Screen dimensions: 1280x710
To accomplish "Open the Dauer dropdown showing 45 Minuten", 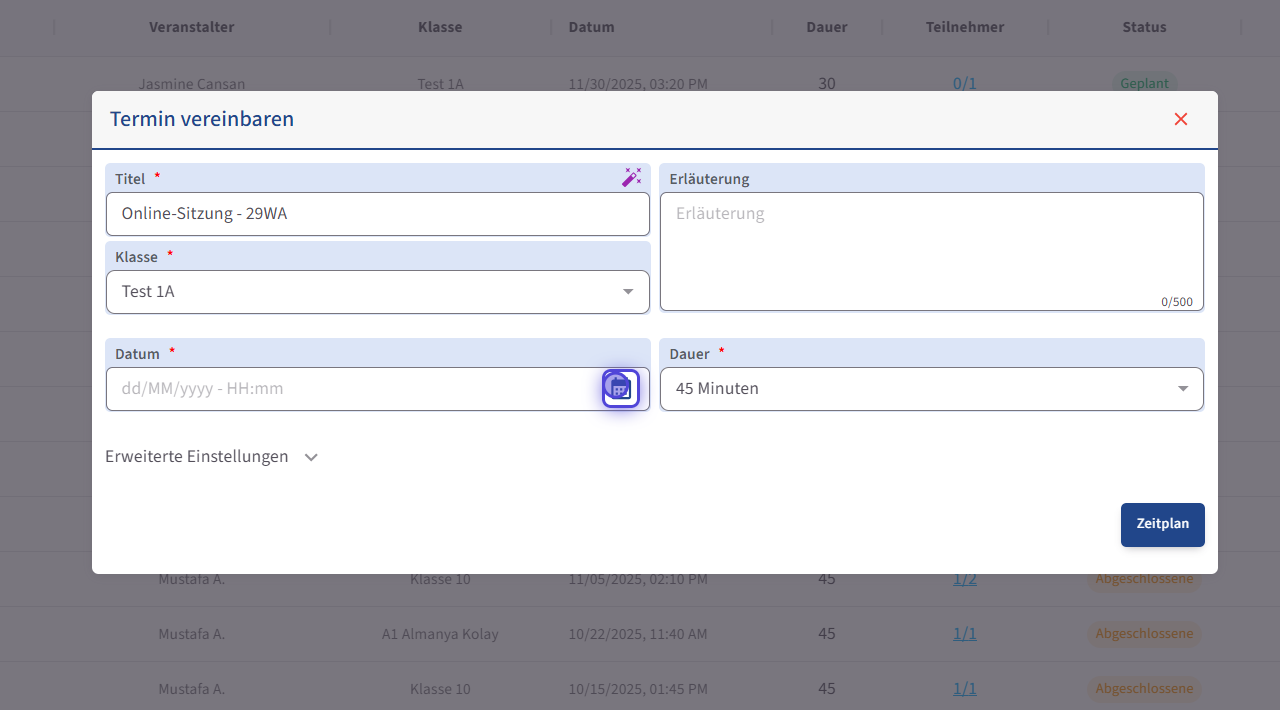I will coord(930,389).
